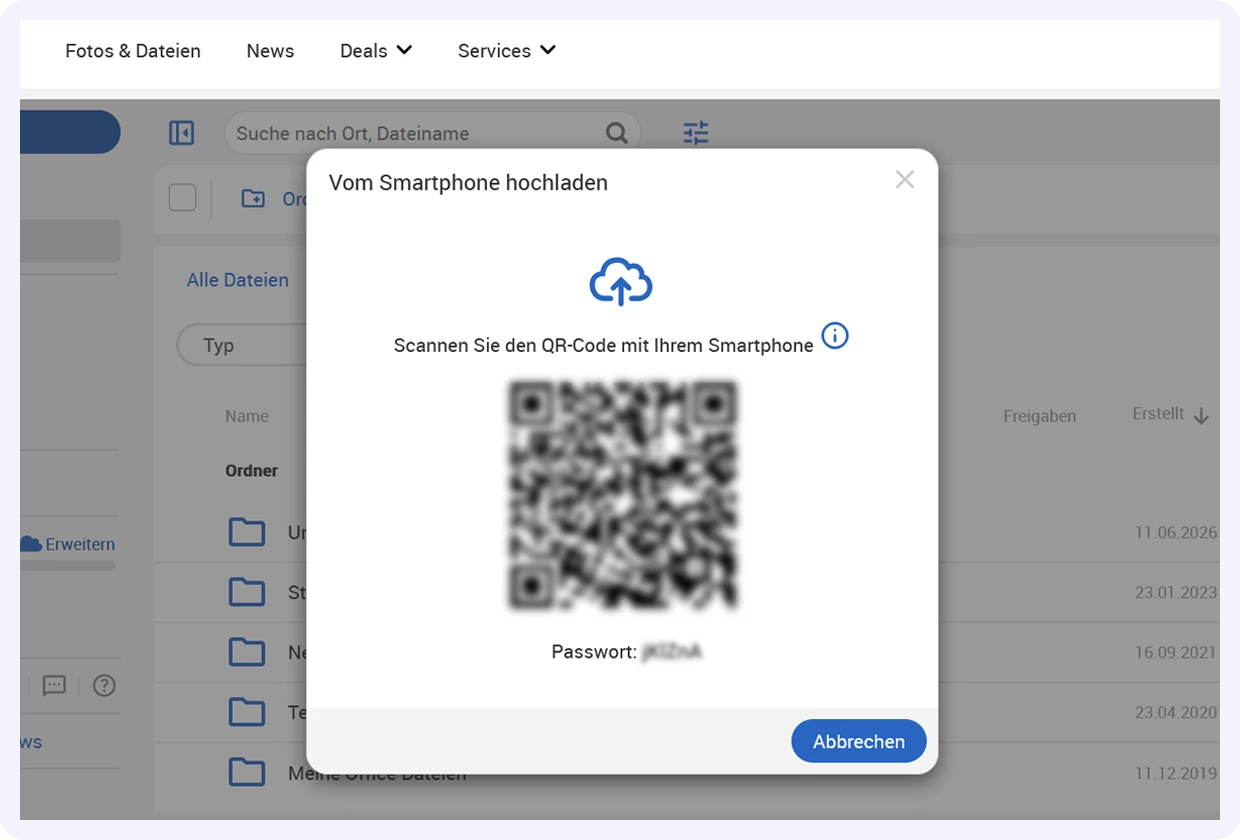Click the Suche nach Ort, Dateiname field
Viewport: 1240px width, 840px height.
coord(432,133)
